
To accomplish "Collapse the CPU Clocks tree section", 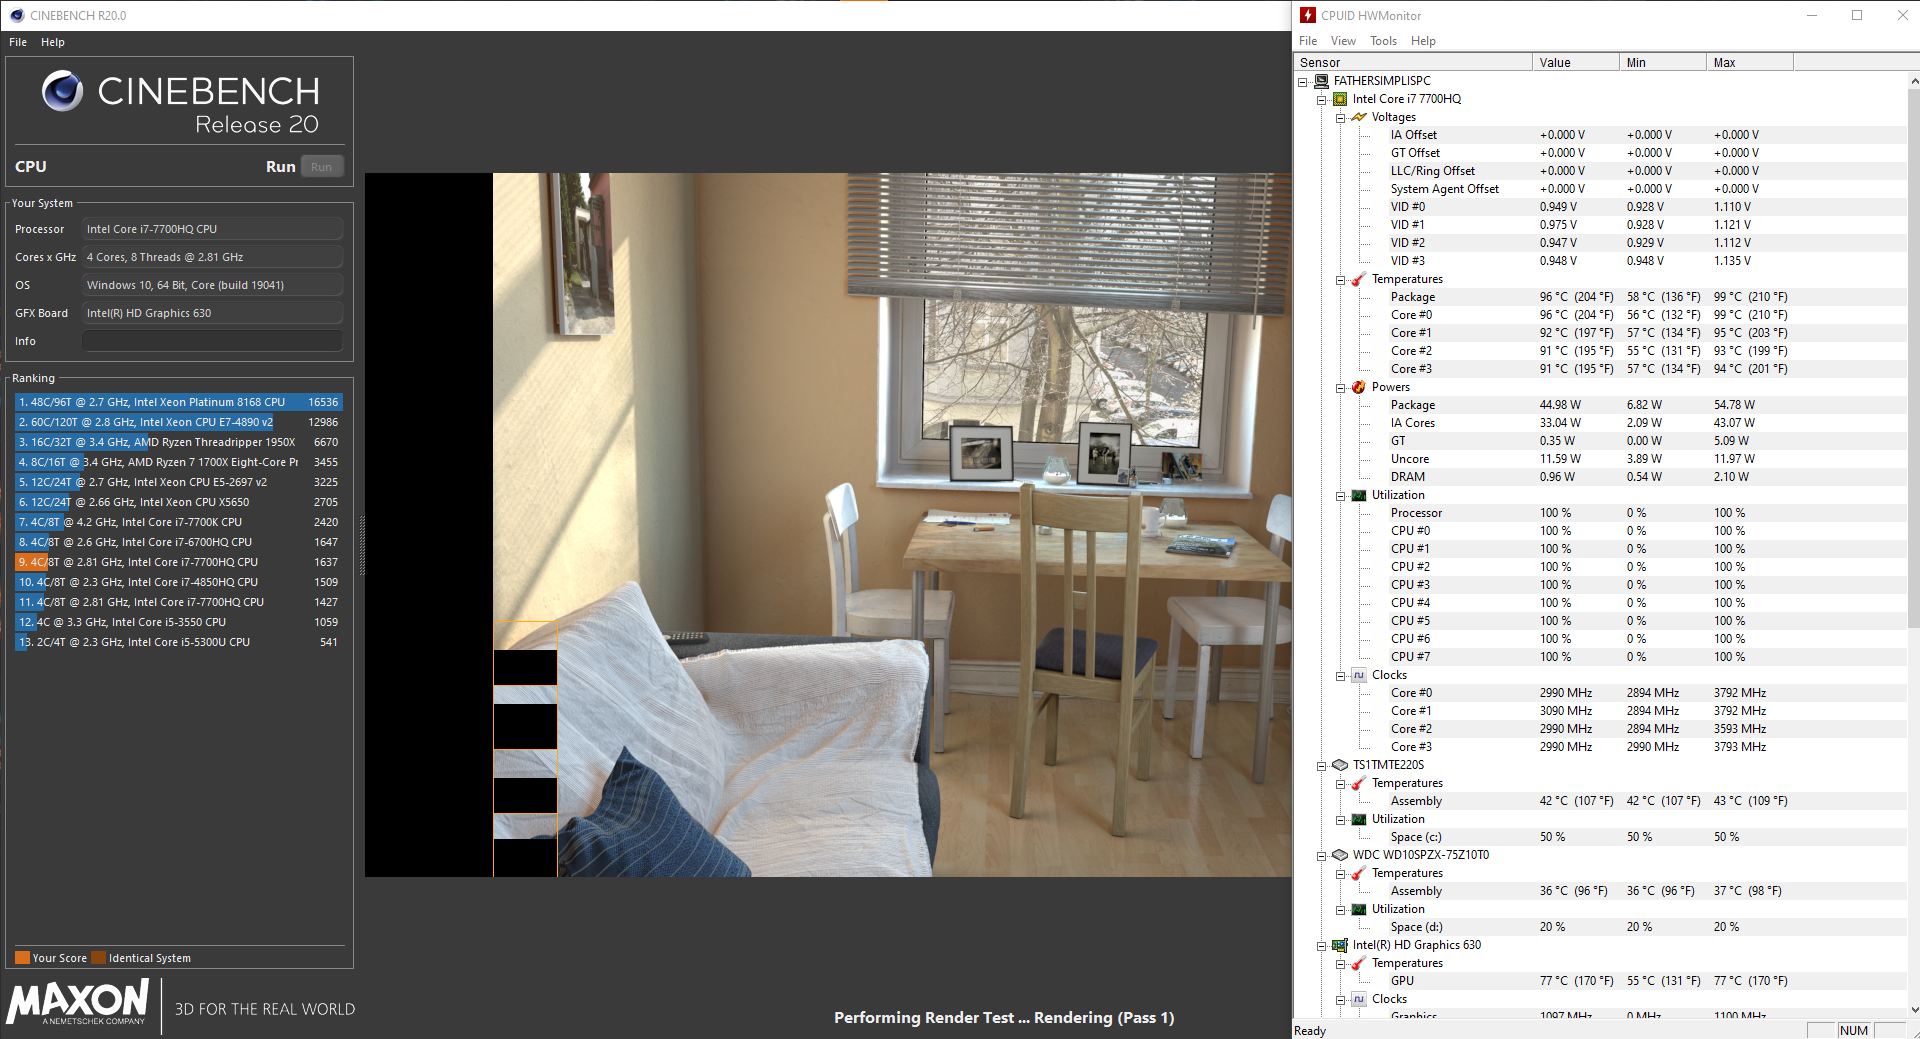I will (1341, 676).
